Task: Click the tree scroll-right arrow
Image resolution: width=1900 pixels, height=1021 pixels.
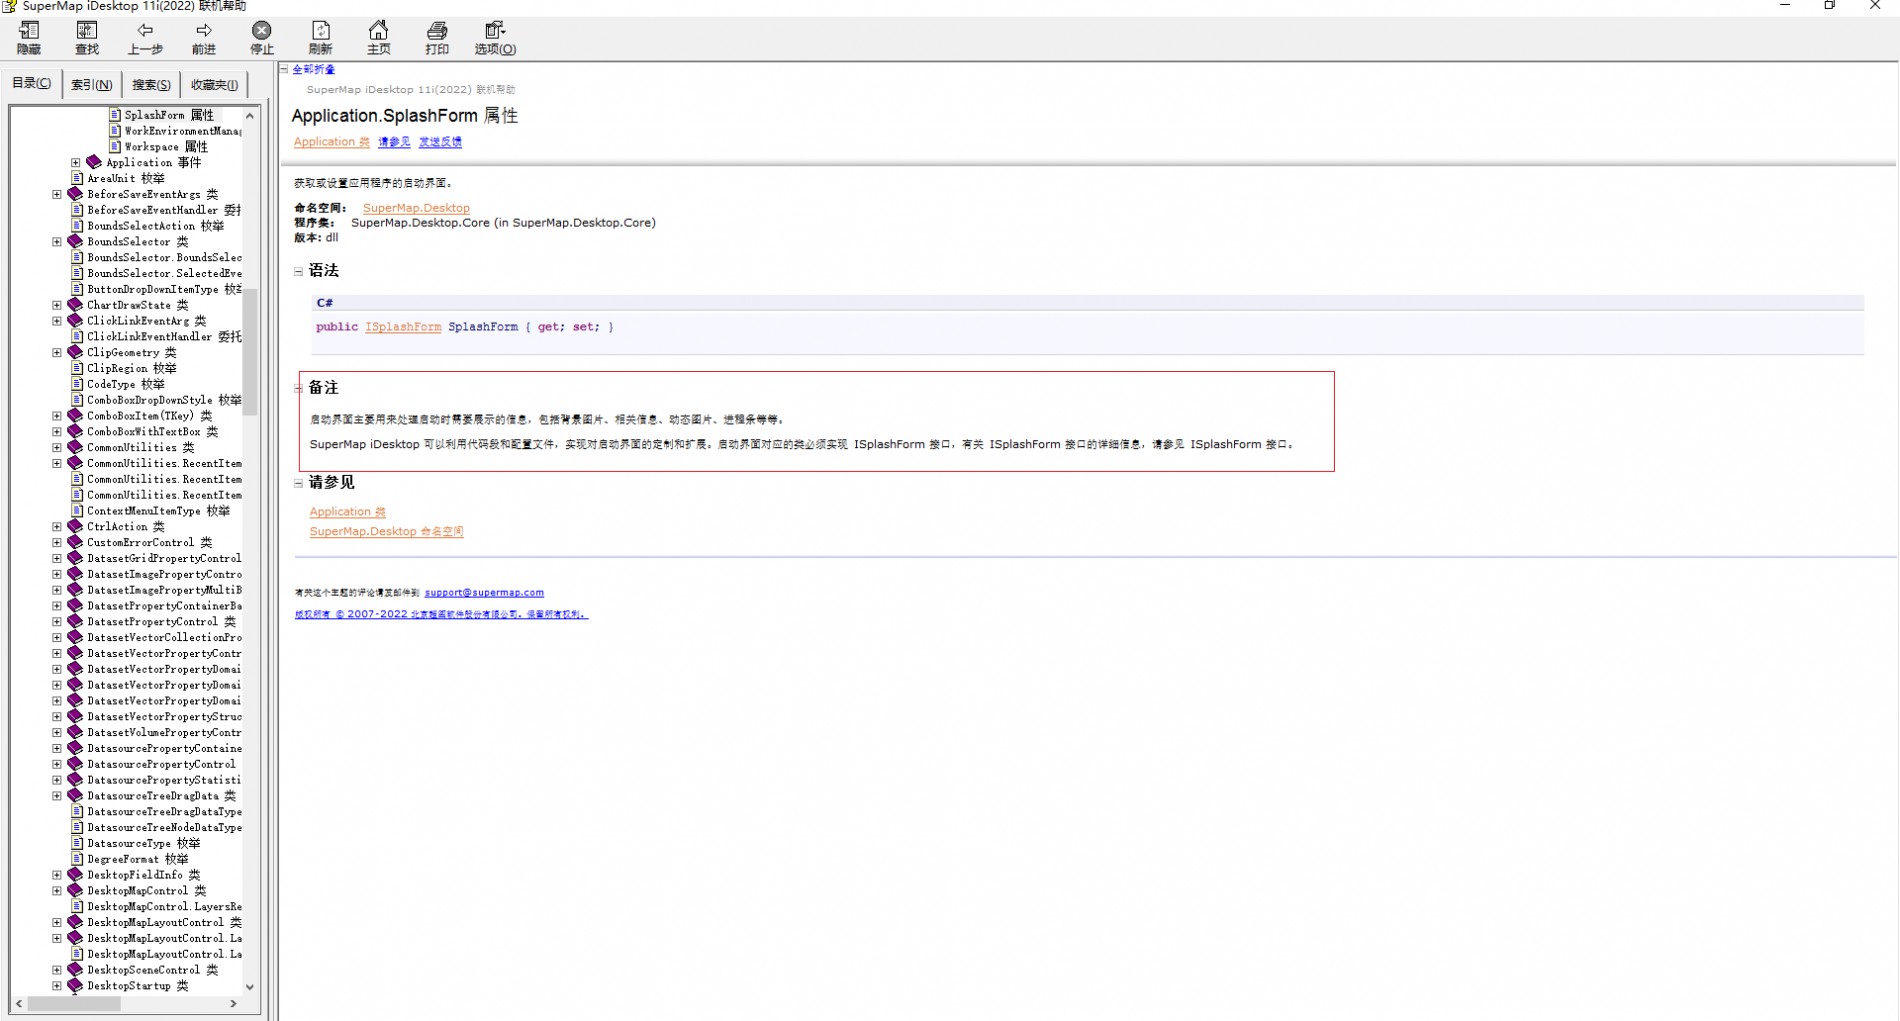Action: tap(233, 1003)
